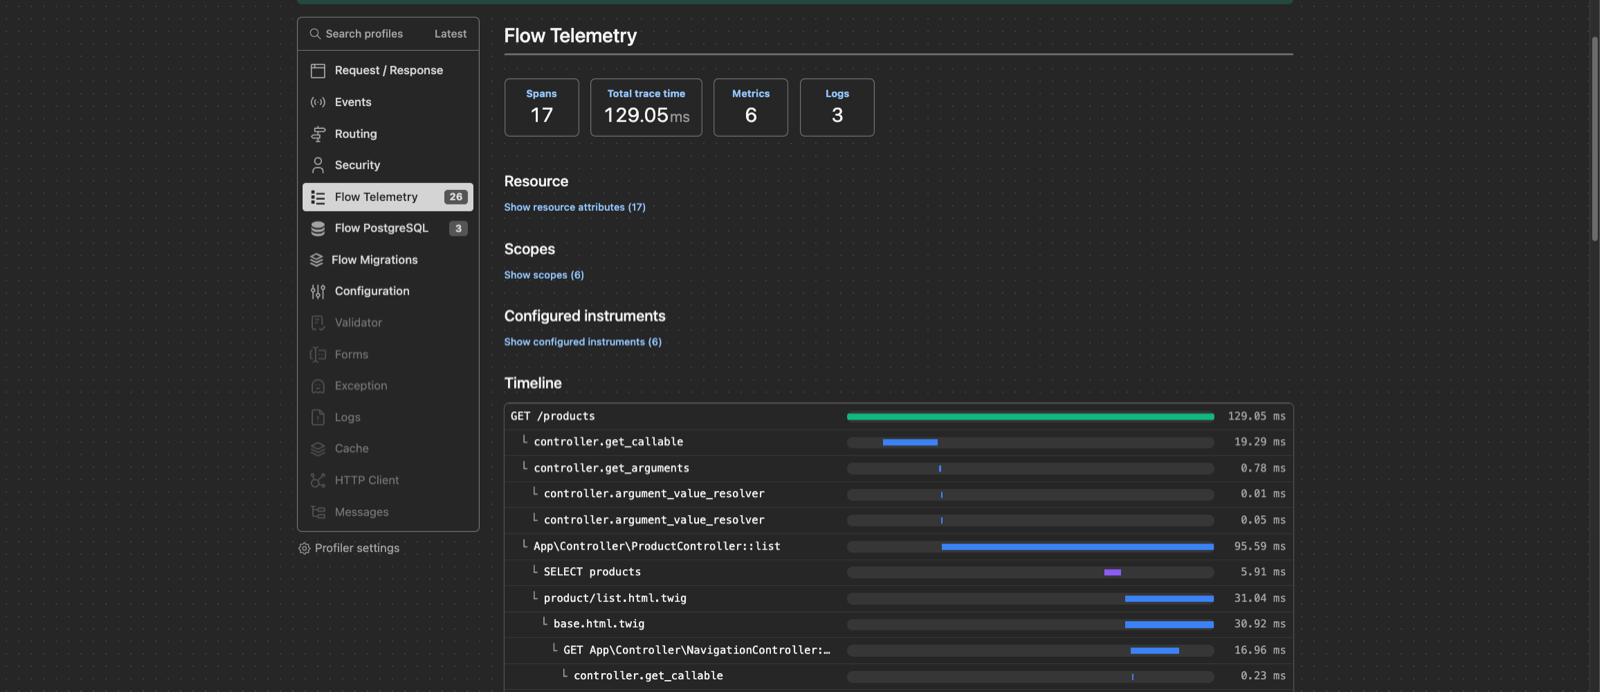Open the Security panel
Screen dimensions: 1600x692
click(x=388, y=165)
